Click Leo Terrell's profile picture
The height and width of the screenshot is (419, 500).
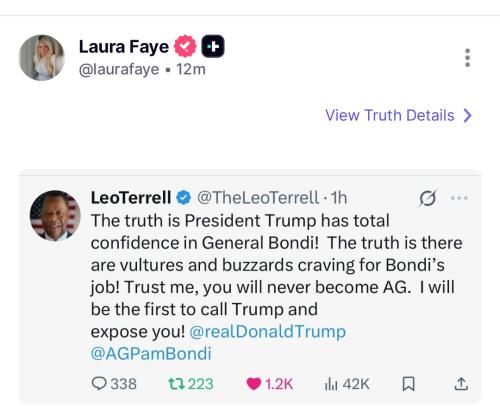pyautogui.click(x=55, y=215)
